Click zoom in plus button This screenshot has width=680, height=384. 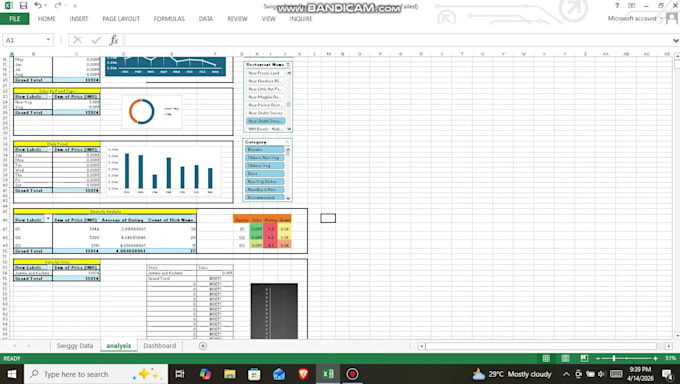click(655, 358)
